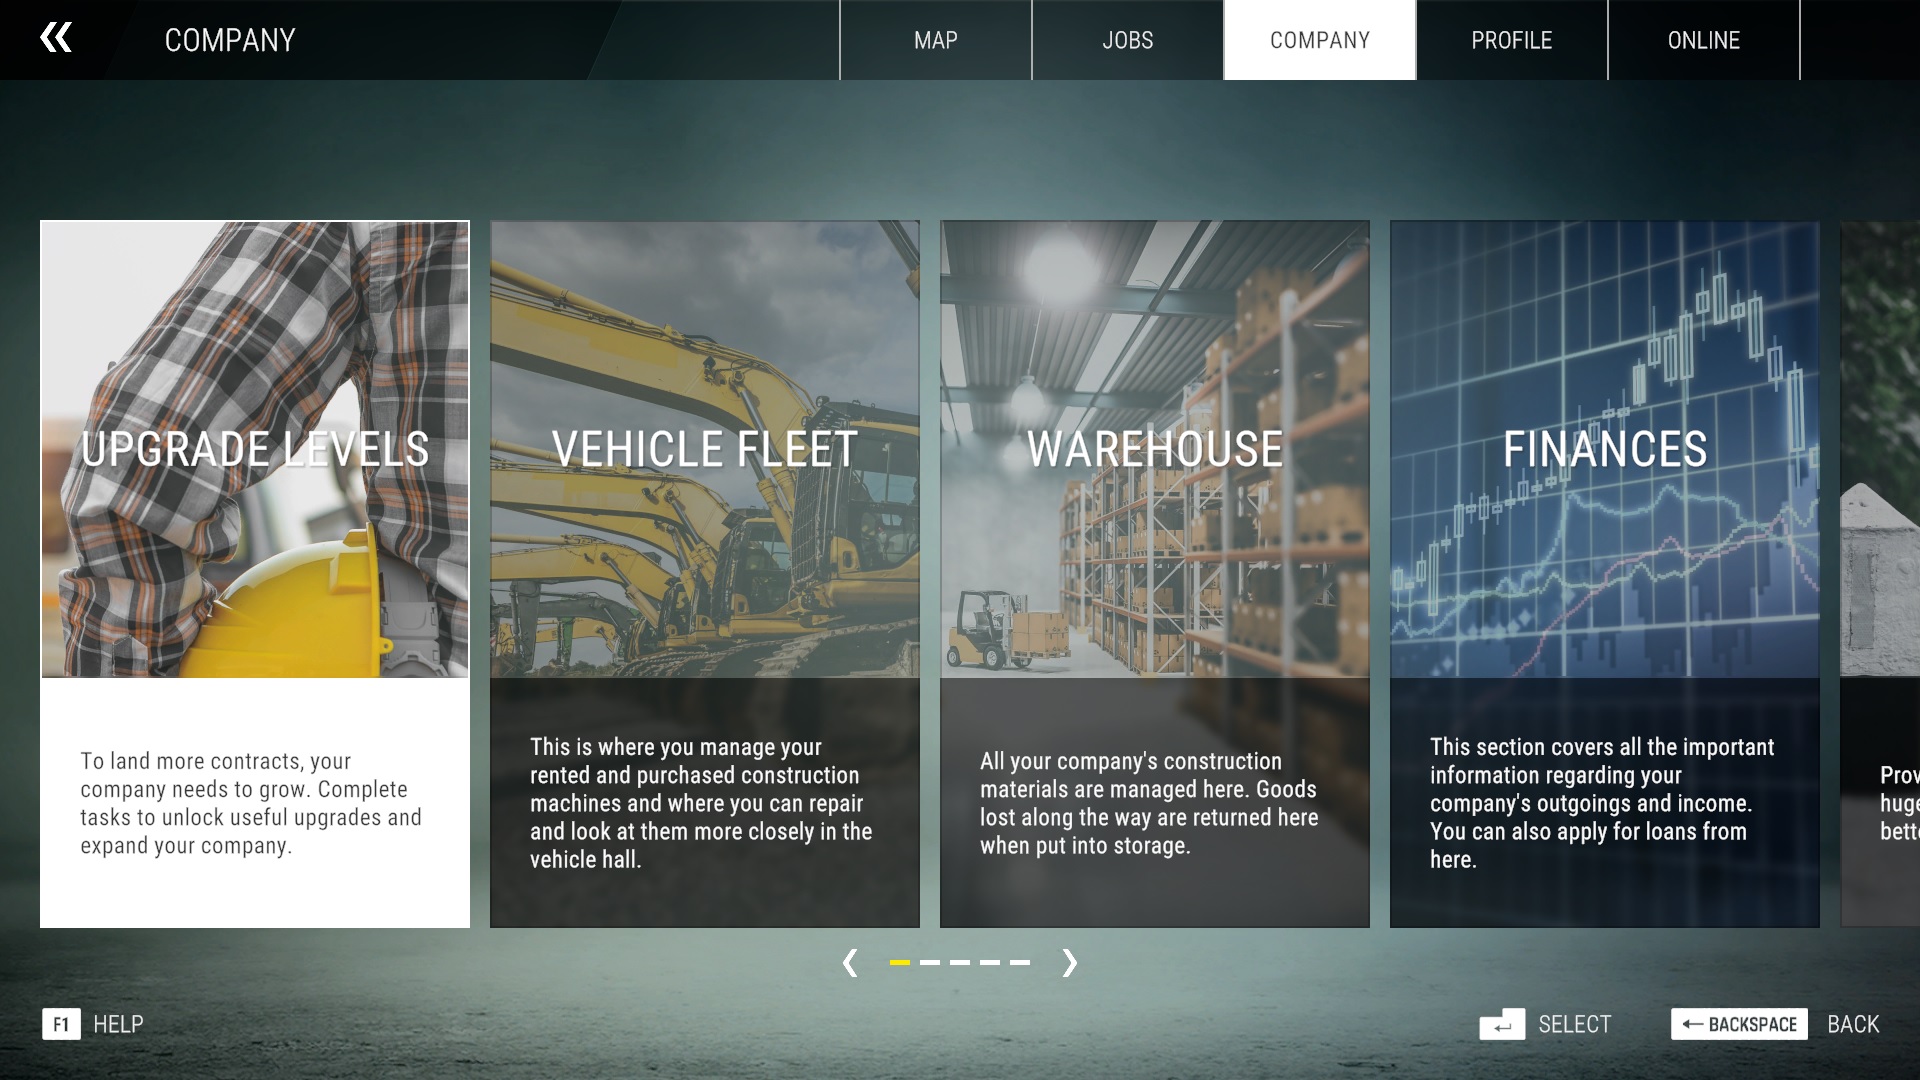Go to fourth carousel page indicator
Viewport: 1920px width, 1080px height.
(x=989, y=962)
